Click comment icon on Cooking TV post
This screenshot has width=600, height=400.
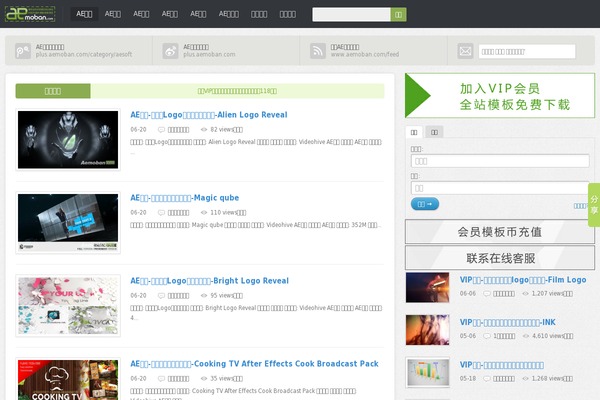click(161, 379)
